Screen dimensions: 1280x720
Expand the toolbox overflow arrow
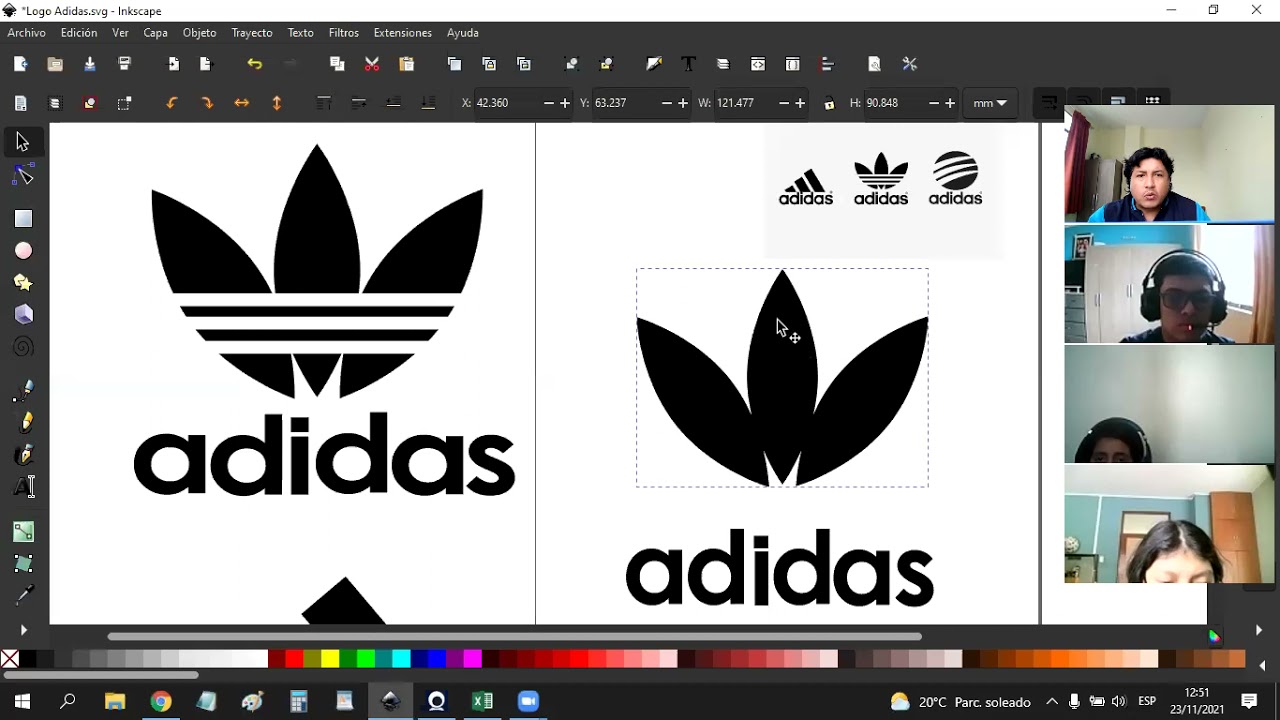[x=23, y=630]
